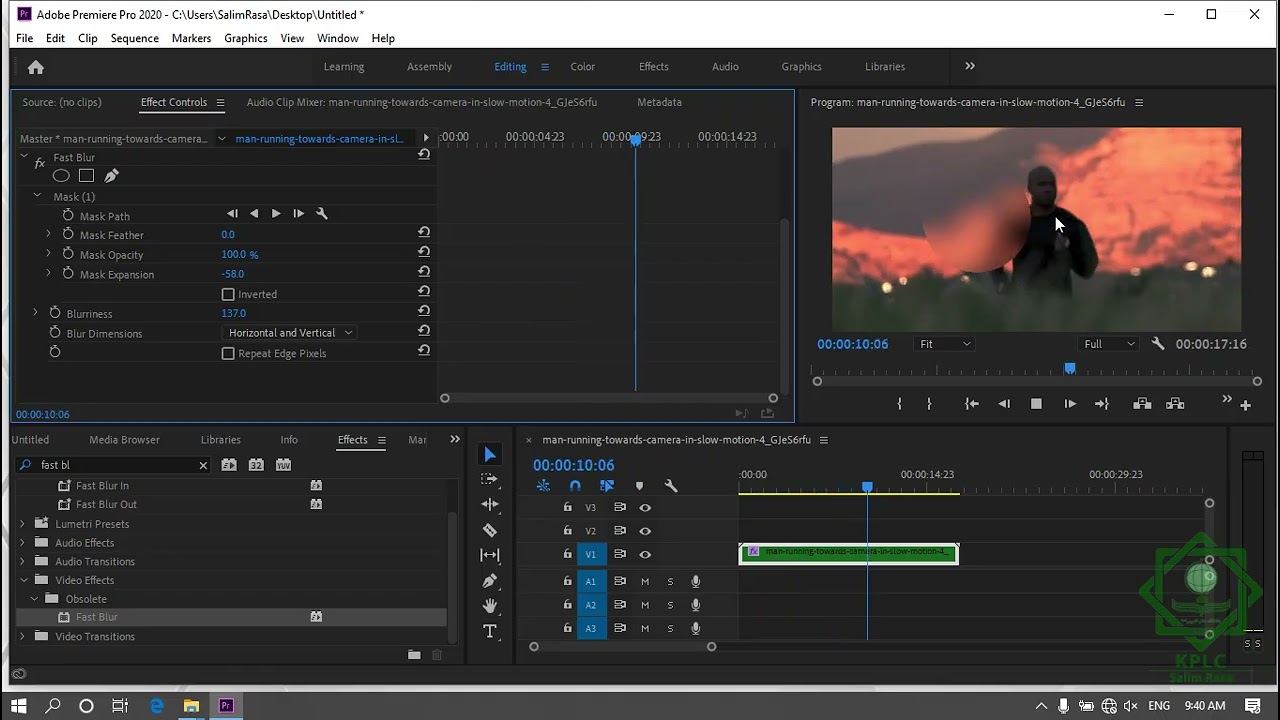Image resolution: width=1280 pixels, height=720 pixels.
Task: Open Blur Dimensions dropdown
Action: pyautogui.click(x=290, y=333)
